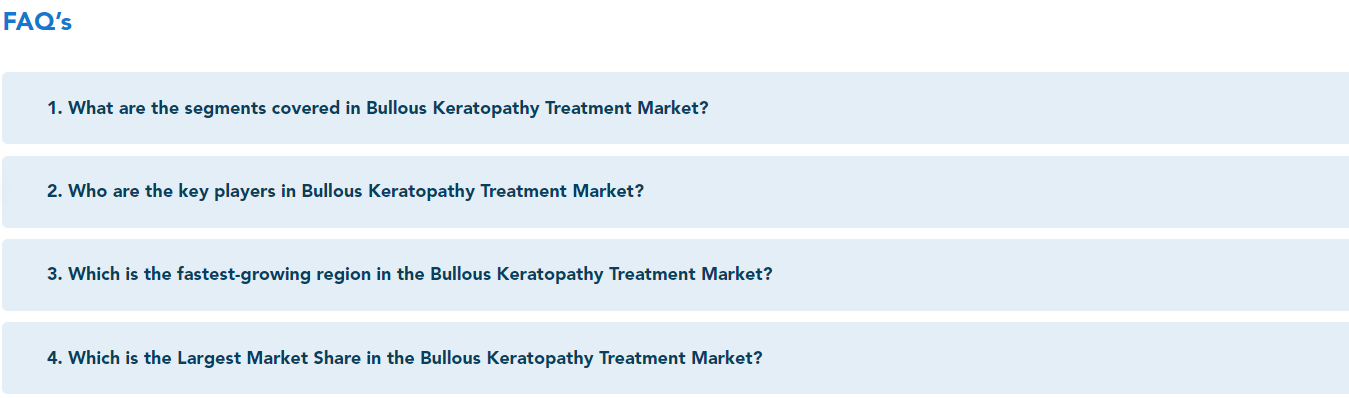
Task: Expand the Largest Market Share FAQ question
Action: 675,357
